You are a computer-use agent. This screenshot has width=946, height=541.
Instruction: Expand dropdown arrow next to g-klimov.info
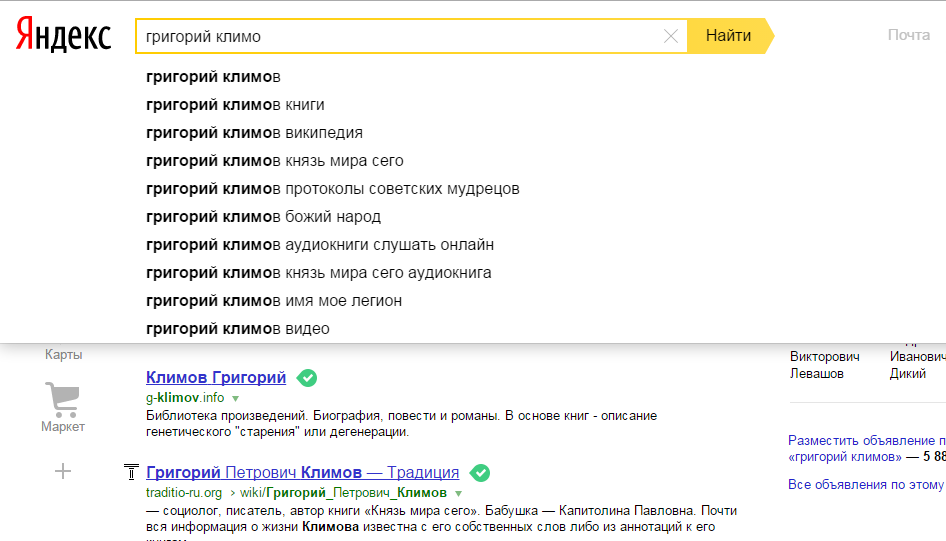235,399
